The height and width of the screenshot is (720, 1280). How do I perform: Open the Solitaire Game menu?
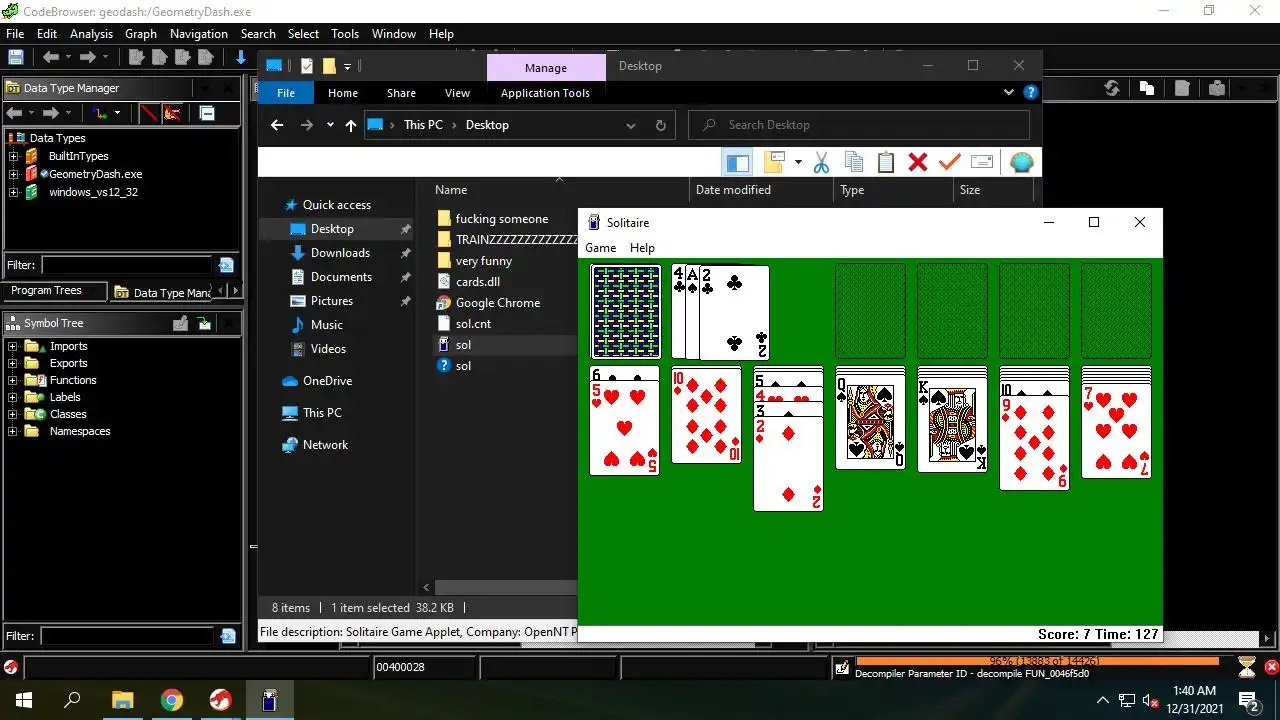601,248
